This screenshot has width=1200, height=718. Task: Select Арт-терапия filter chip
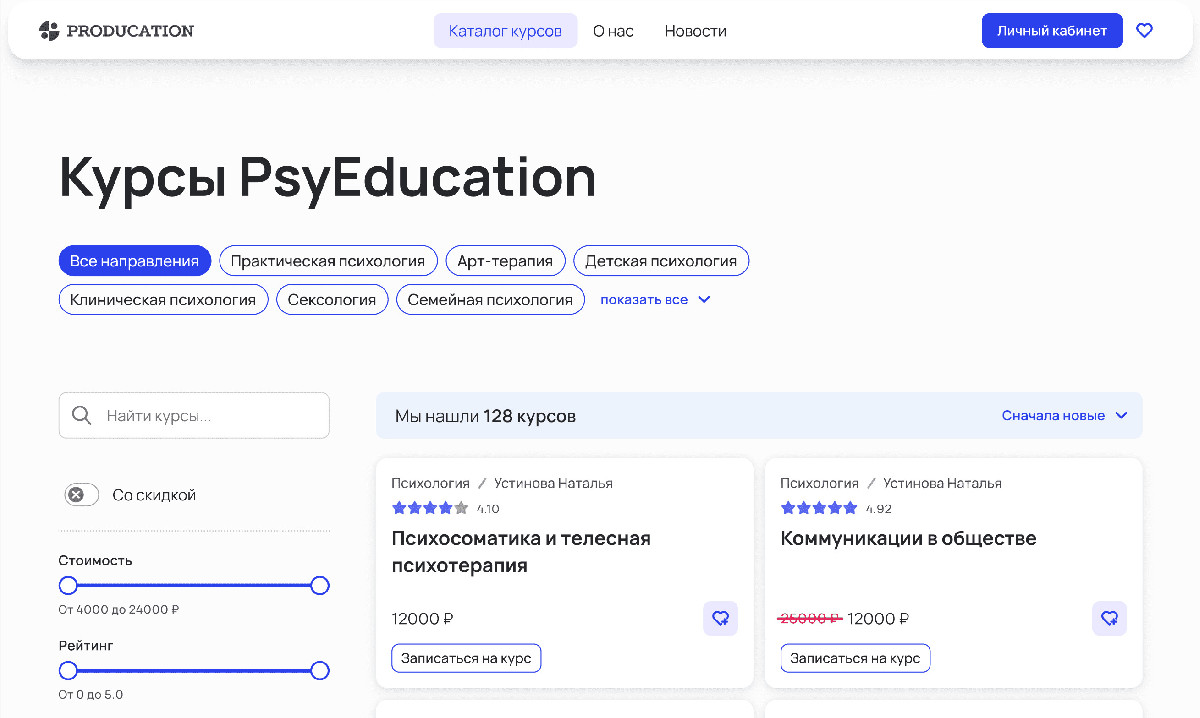pyautogui.click(x=505, y=261)
